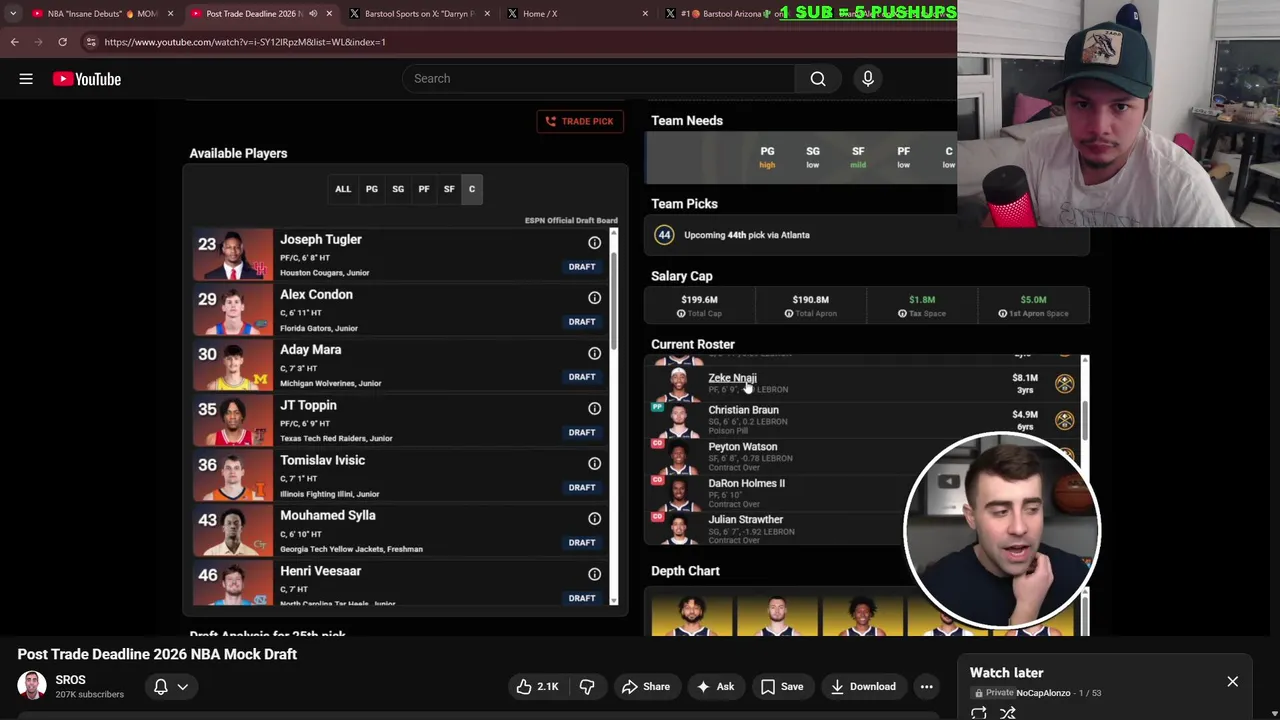Mute the Post Trade Deadline tab audio
The height and width of the screenshot is (720, 1280).
[313, 14]
